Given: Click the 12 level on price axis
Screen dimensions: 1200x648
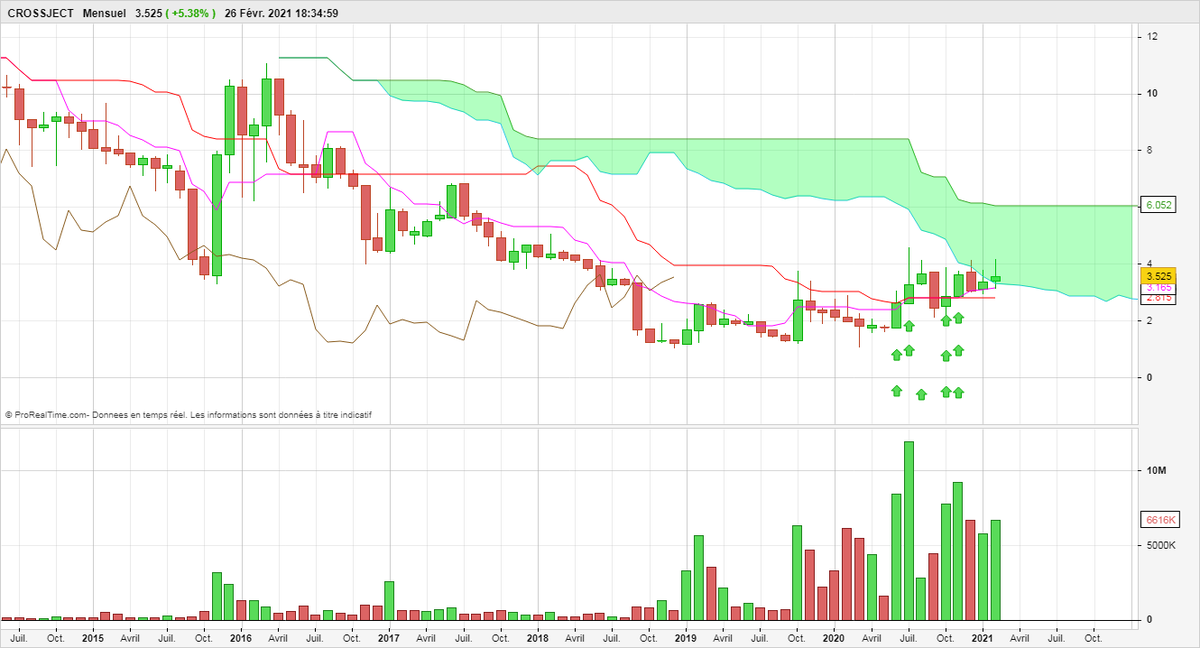Looking at the screenshot, I should point(1153,37).
